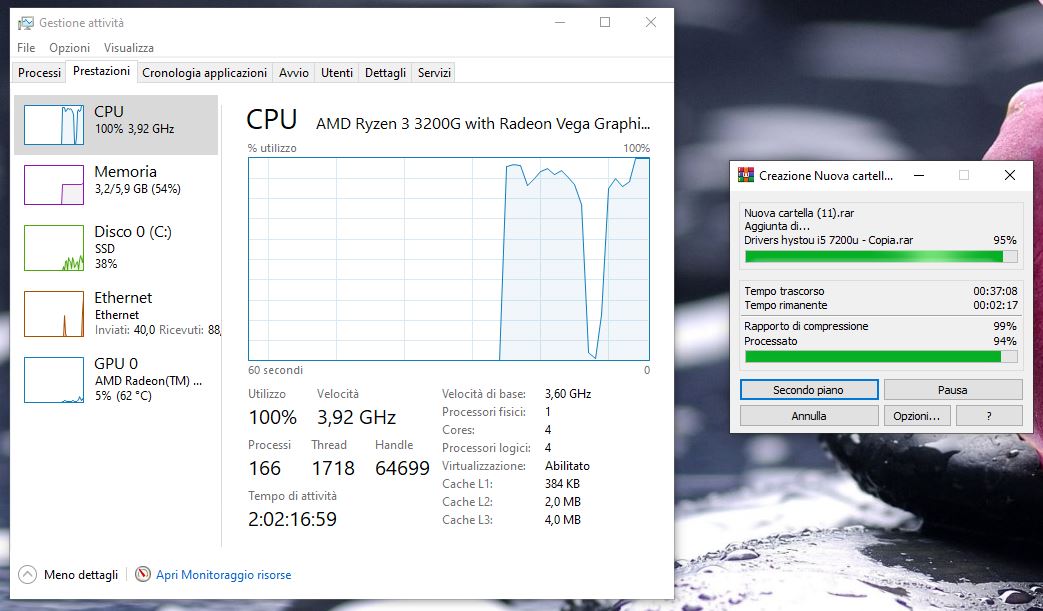Go to the Utenti tab
This screenshot has width=1043, height=611.
coord(337,72)
